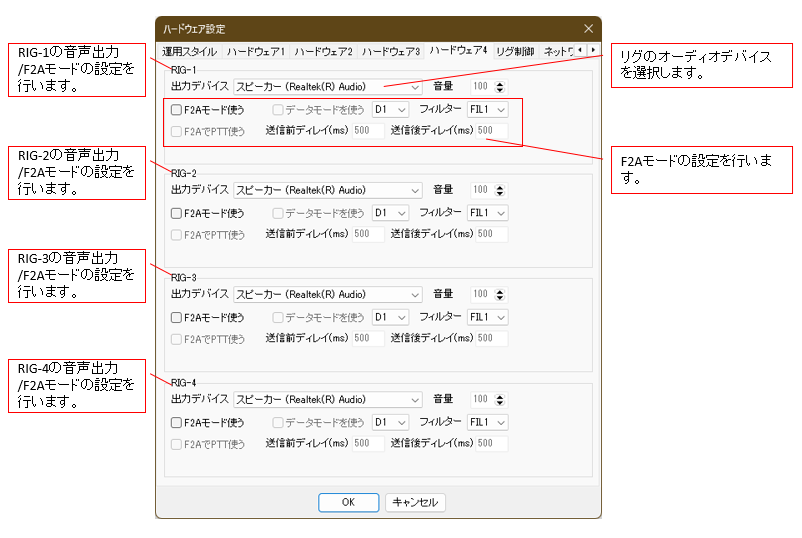
Task: Open the ハードウェア3 tab
Action: point(391,52)
